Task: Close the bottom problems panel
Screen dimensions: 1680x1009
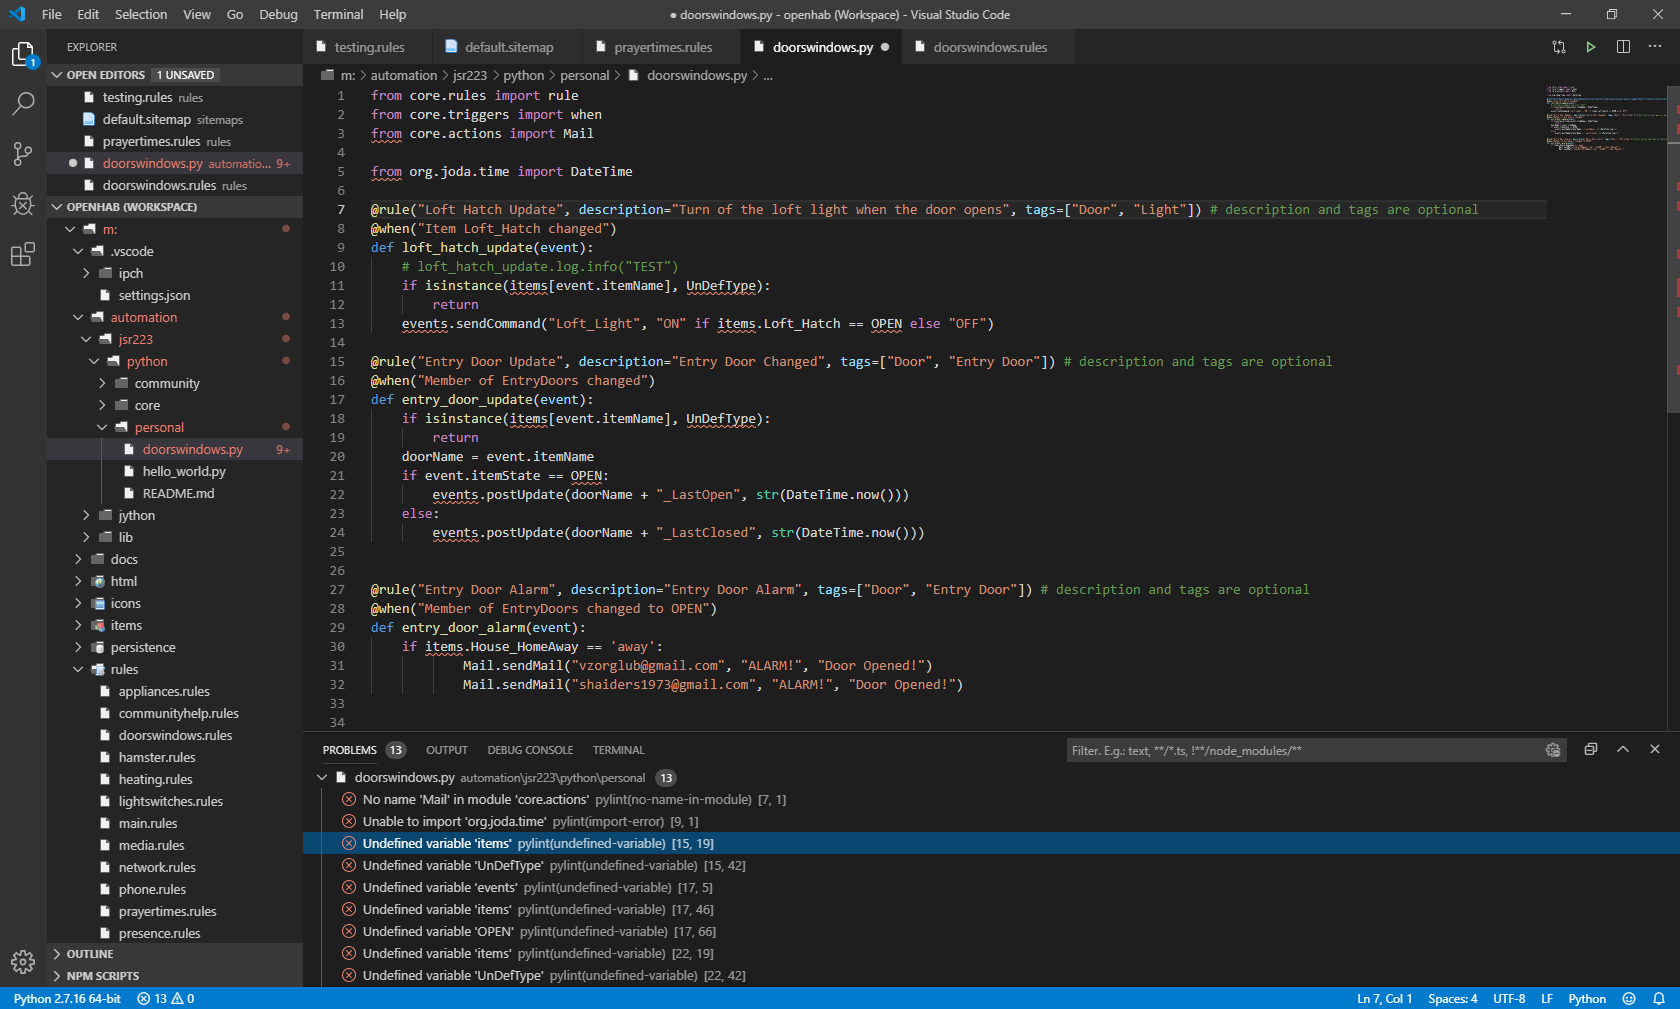Action: (x=1655, y=750)
